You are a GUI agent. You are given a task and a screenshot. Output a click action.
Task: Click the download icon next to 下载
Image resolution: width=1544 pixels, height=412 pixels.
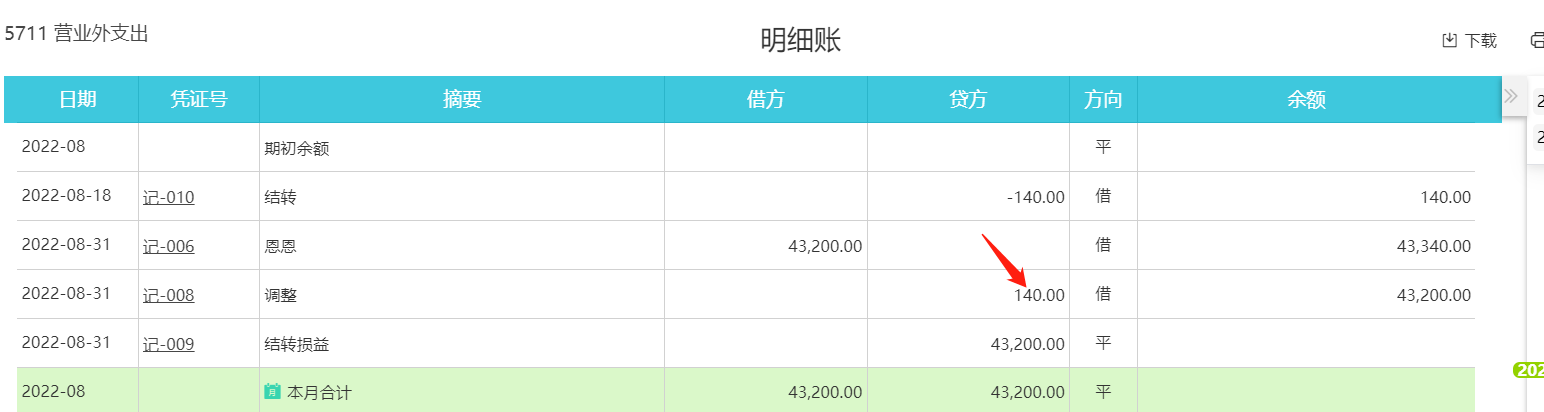pyautogui.click(x=1449, y=41)
